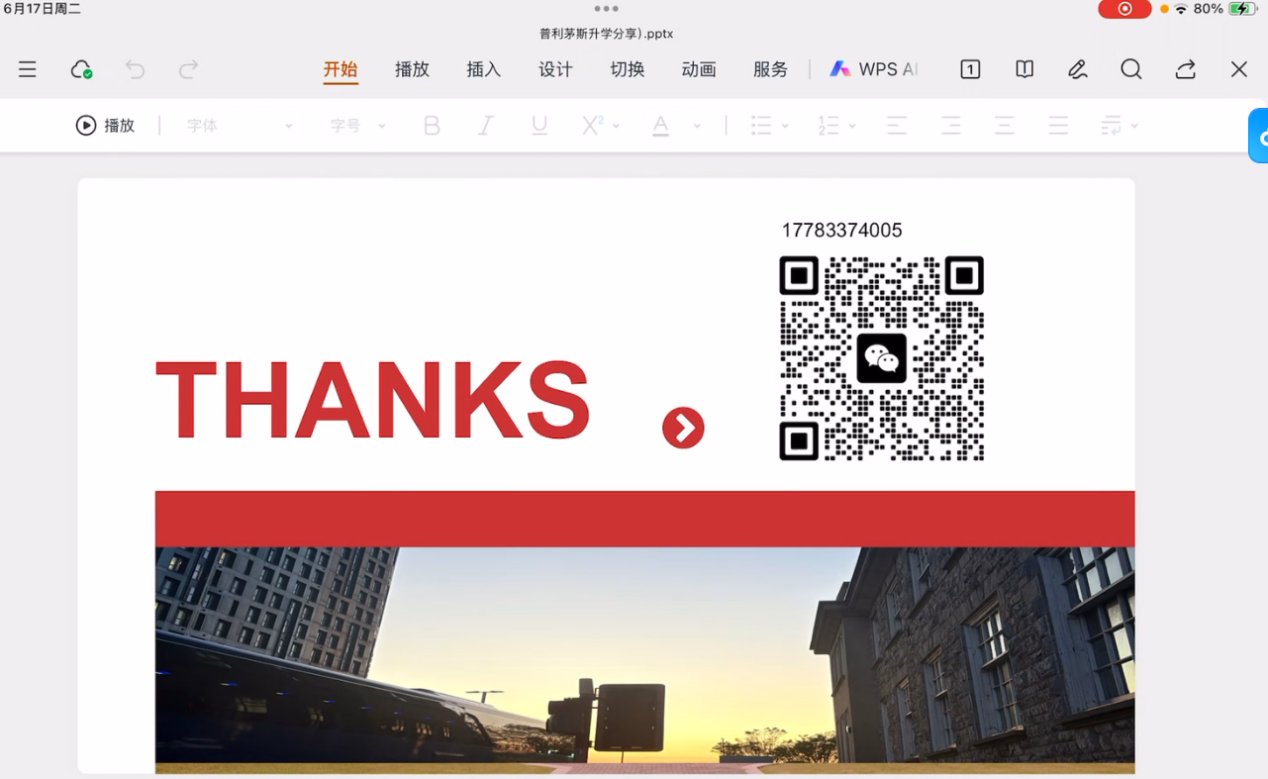Apply a bulleted list
This screenshot has height=779, width=1268.
[762, 126]
